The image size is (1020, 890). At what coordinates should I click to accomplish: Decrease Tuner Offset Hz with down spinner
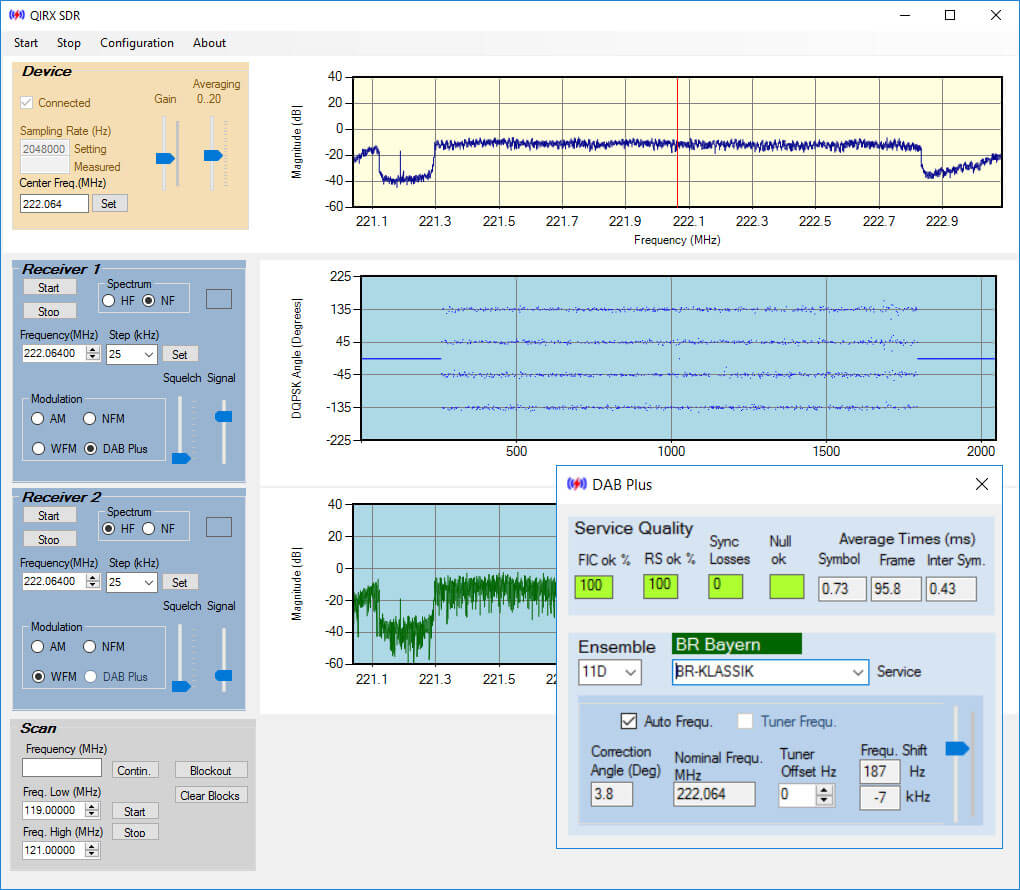[x=824, y=800]
